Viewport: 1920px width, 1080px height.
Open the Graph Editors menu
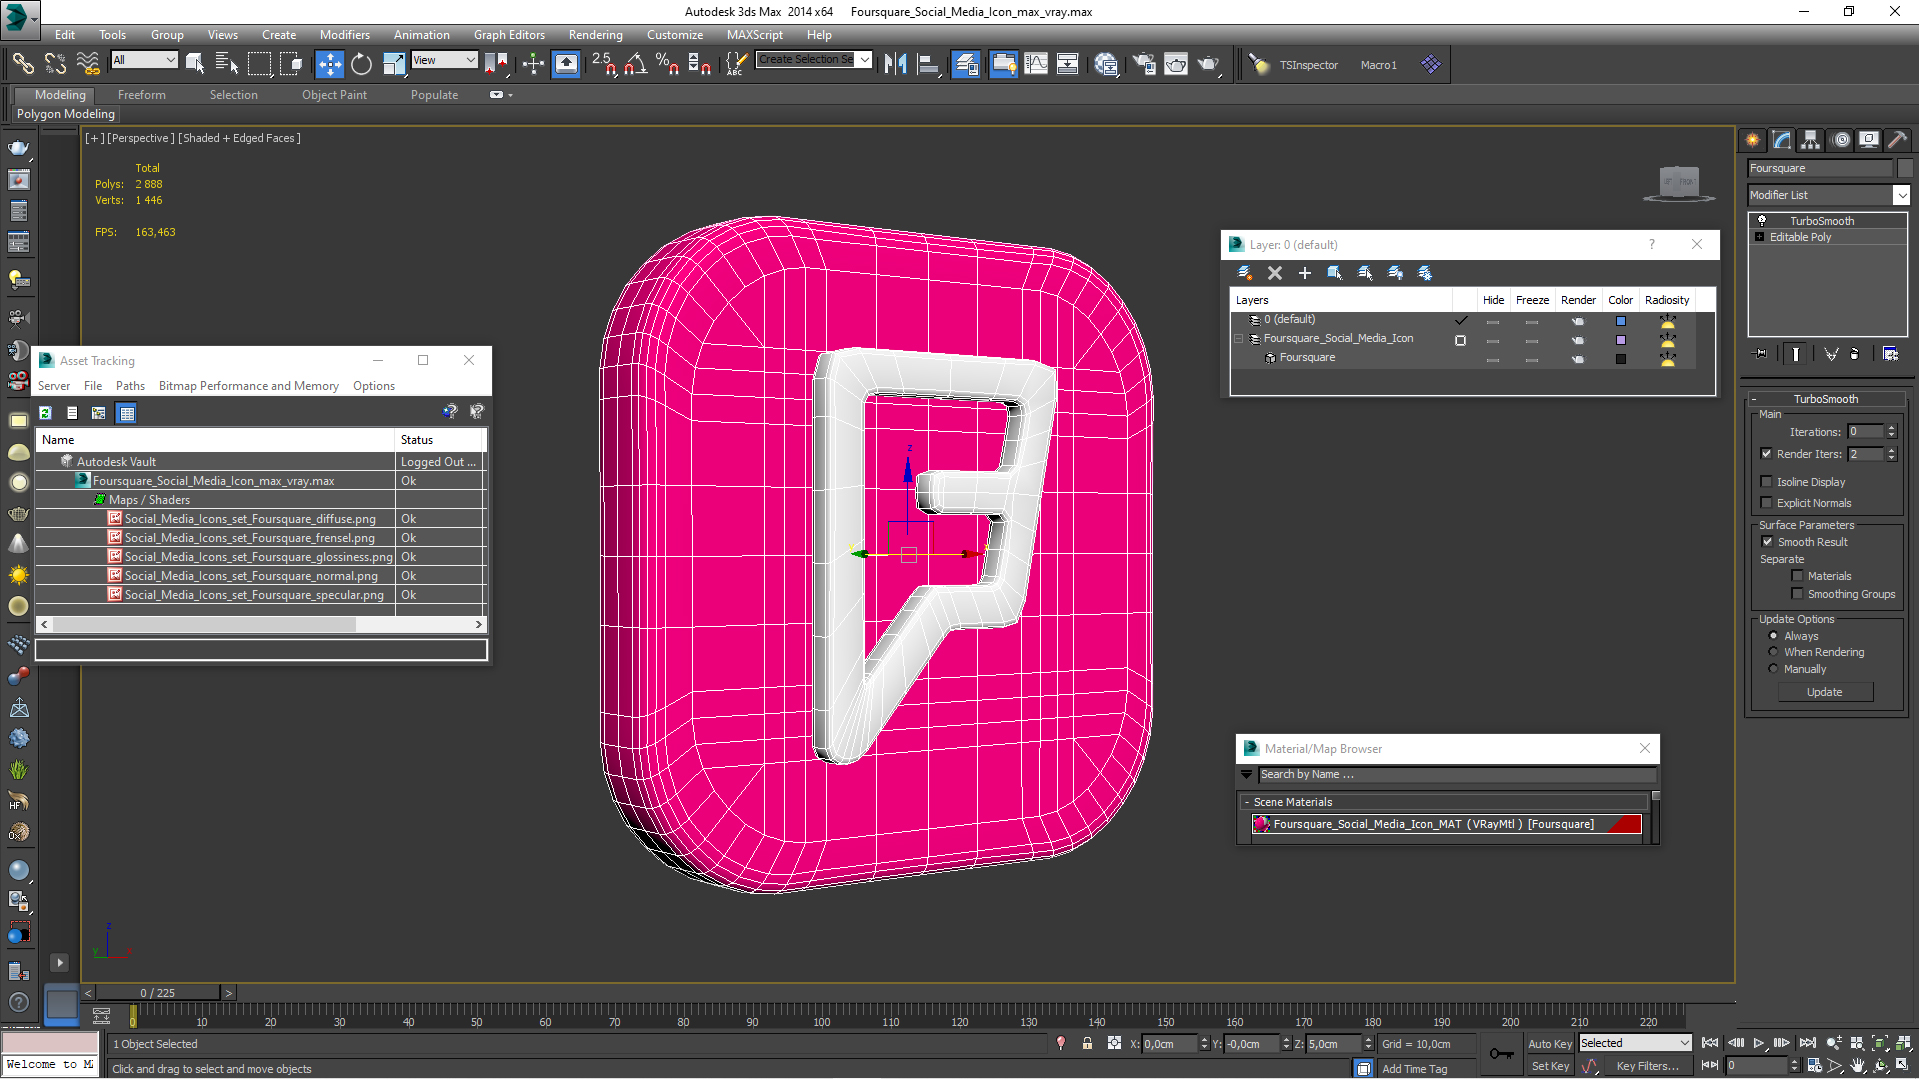509,35
